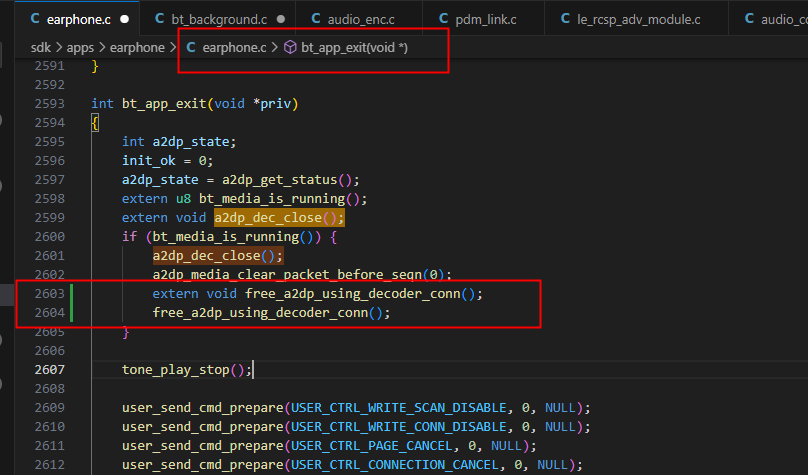Viewport: 808px width, 475px height.
Task: Click unsaved dot on earphone.c tab
Action: coord(124,19)
